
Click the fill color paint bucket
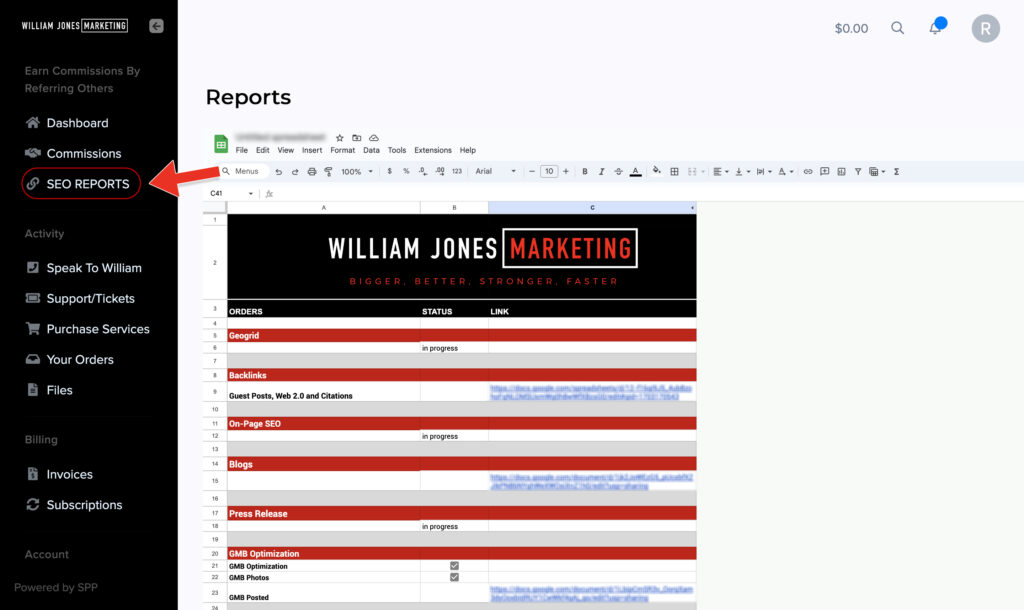(x=657, y=171)
